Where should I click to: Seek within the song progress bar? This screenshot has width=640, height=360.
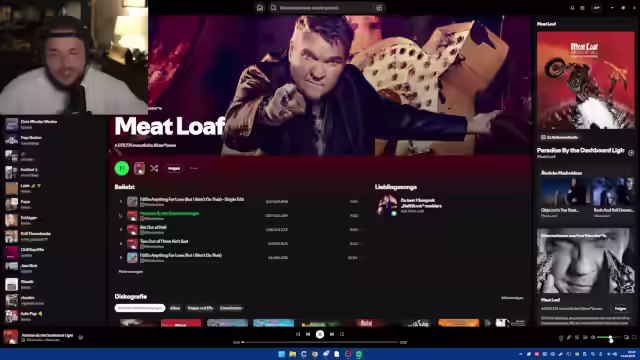(x=320, y=342)
